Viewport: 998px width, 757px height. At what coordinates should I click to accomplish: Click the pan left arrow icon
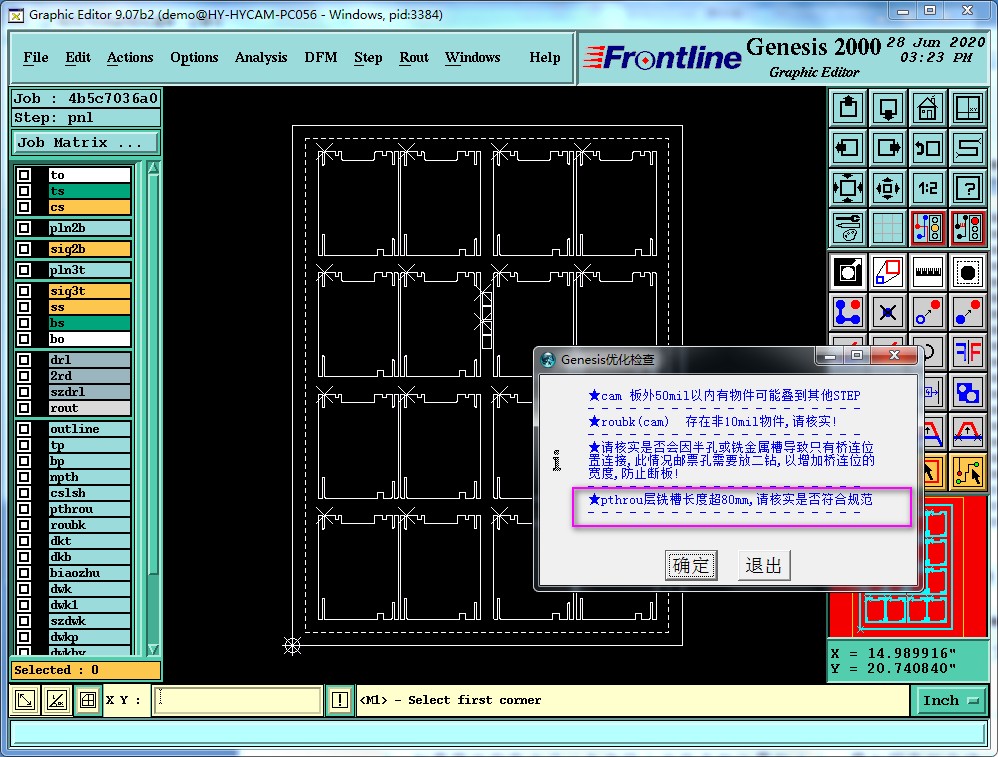848,148
